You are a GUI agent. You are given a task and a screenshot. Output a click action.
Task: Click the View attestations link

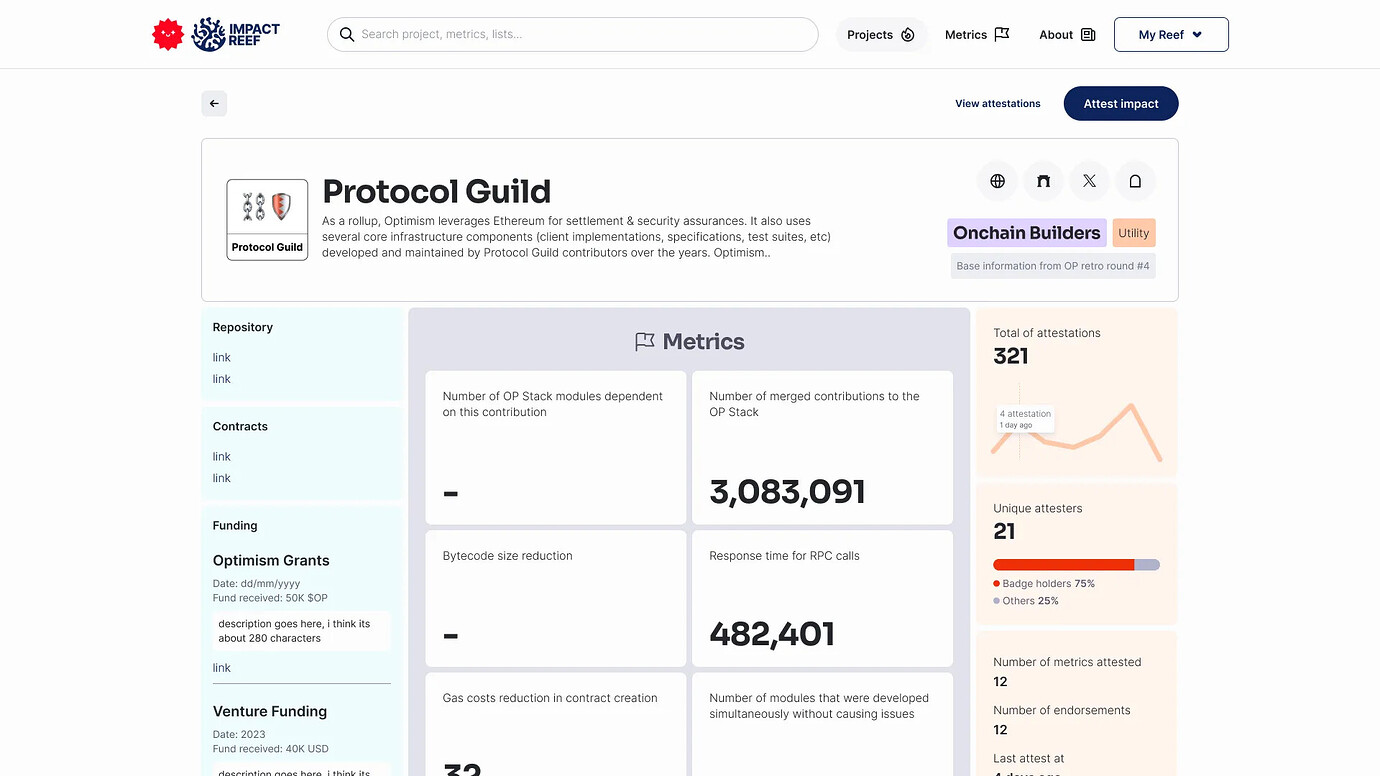[x=998, y=104]
